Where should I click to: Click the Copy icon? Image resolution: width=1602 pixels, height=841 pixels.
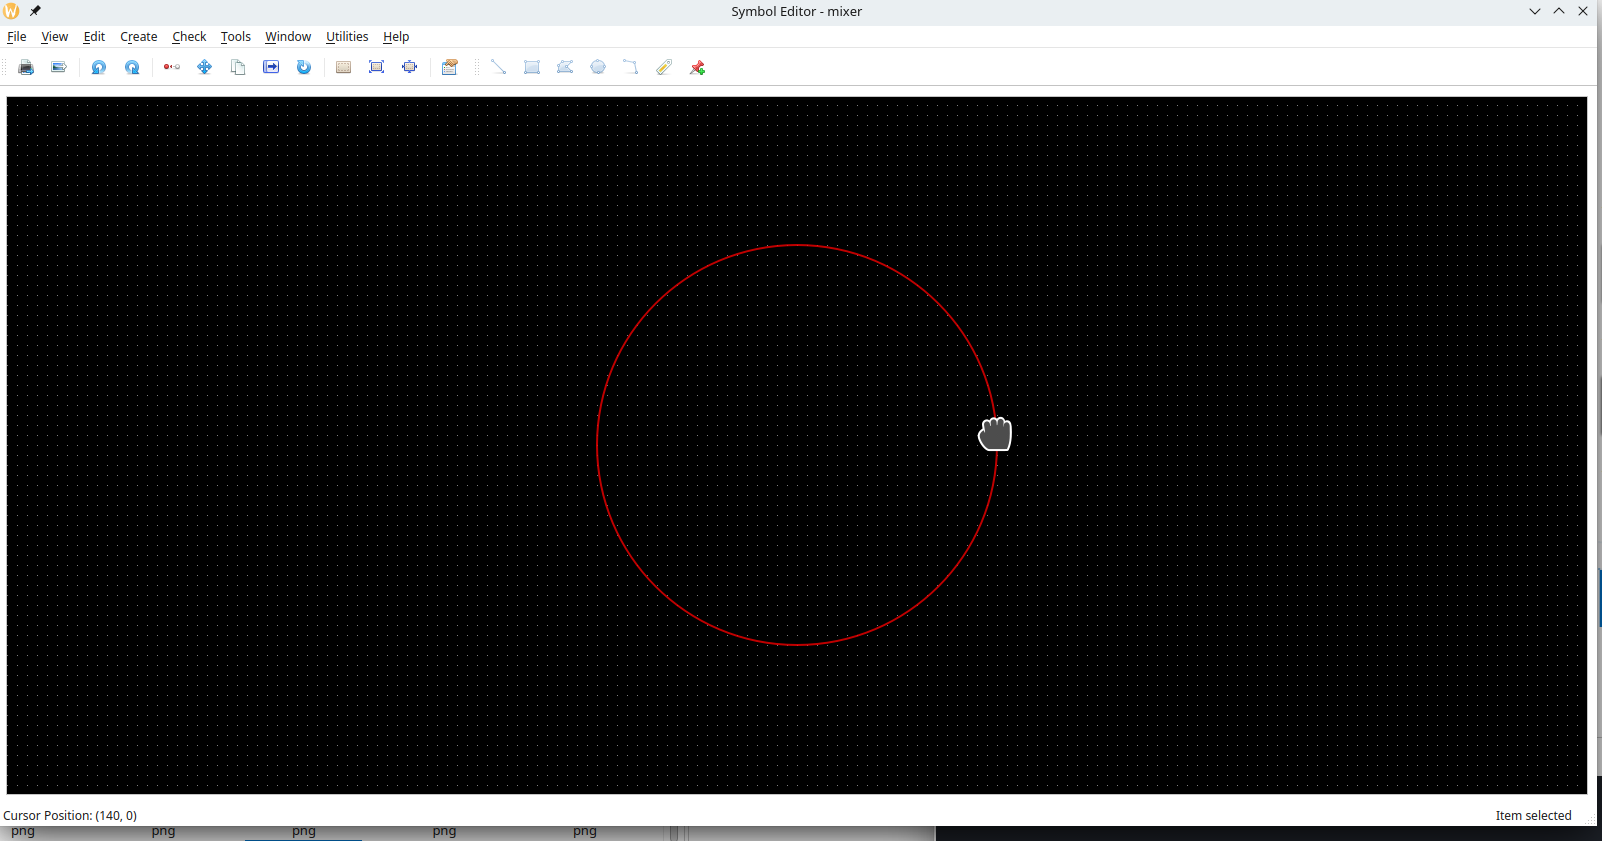click(x=238, y=67)
